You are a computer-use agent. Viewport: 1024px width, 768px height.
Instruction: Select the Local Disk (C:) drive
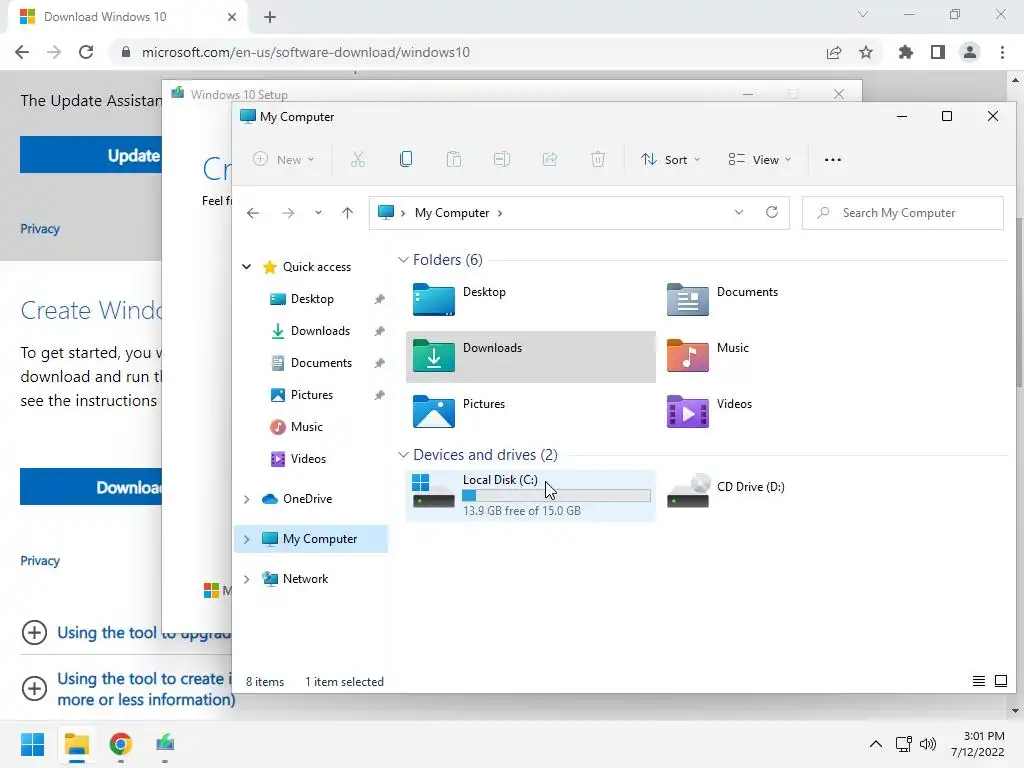pos(531,495)
